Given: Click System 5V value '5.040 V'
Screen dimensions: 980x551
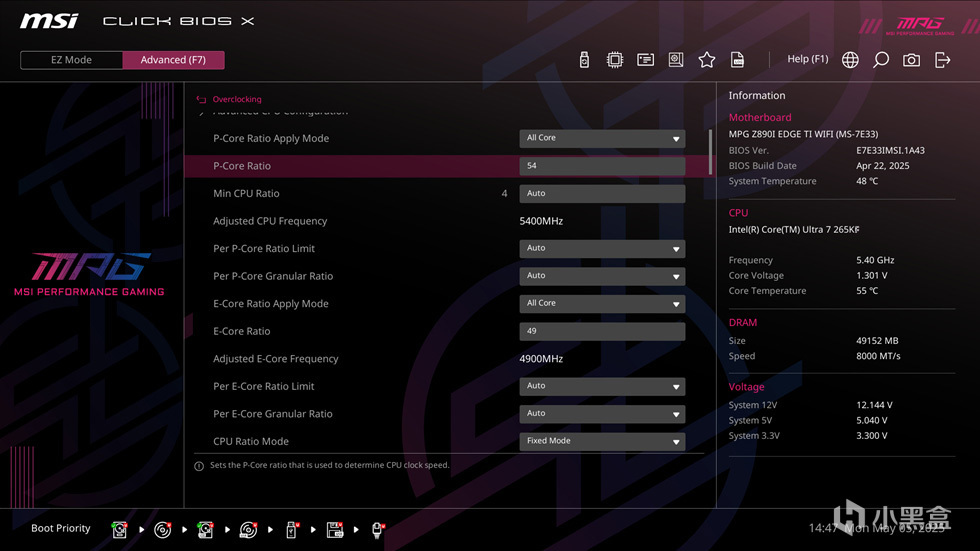Looking at the screenshot, I should (871, 420).
